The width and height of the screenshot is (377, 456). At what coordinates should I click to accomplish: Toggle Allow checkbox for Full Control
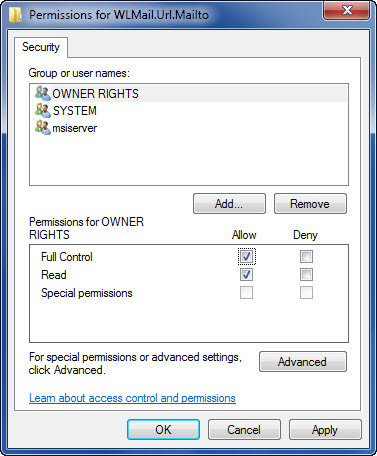[x=246, y=257]
